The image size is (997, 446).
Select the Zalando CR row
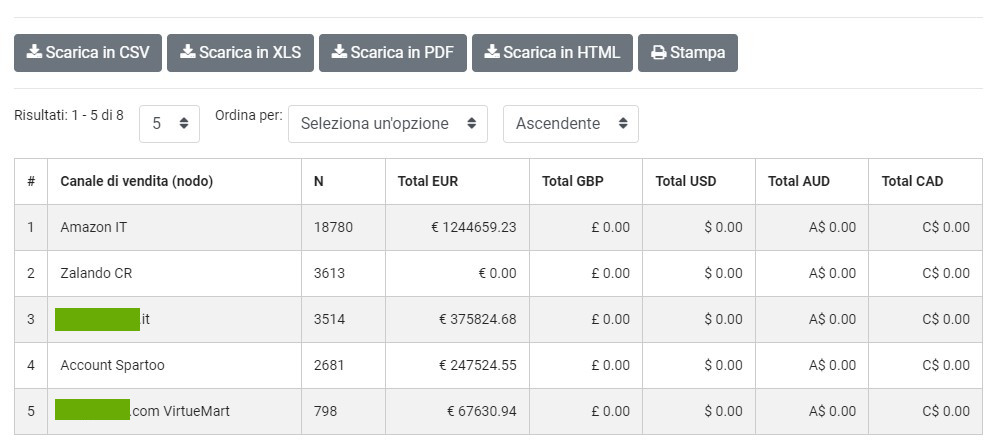pos(96,273)
